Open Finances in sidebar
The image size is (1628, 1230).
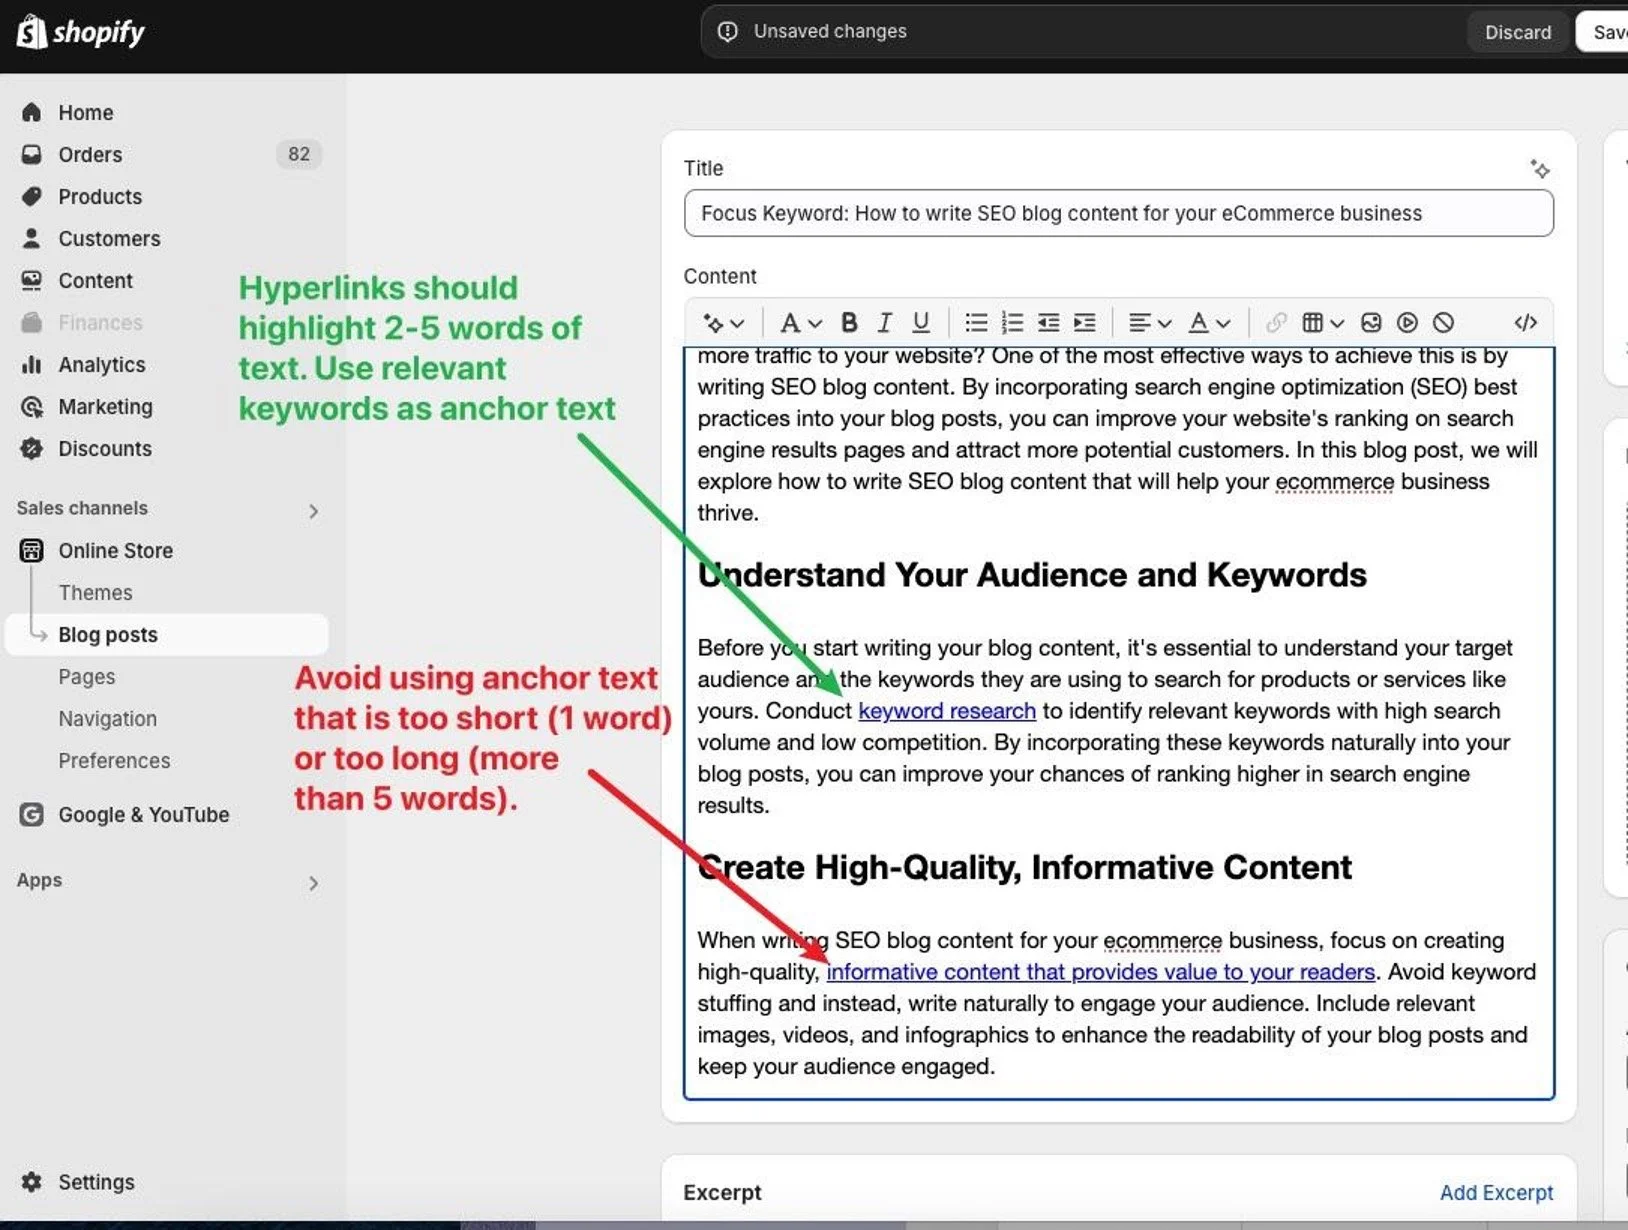[x=100, y=323]
